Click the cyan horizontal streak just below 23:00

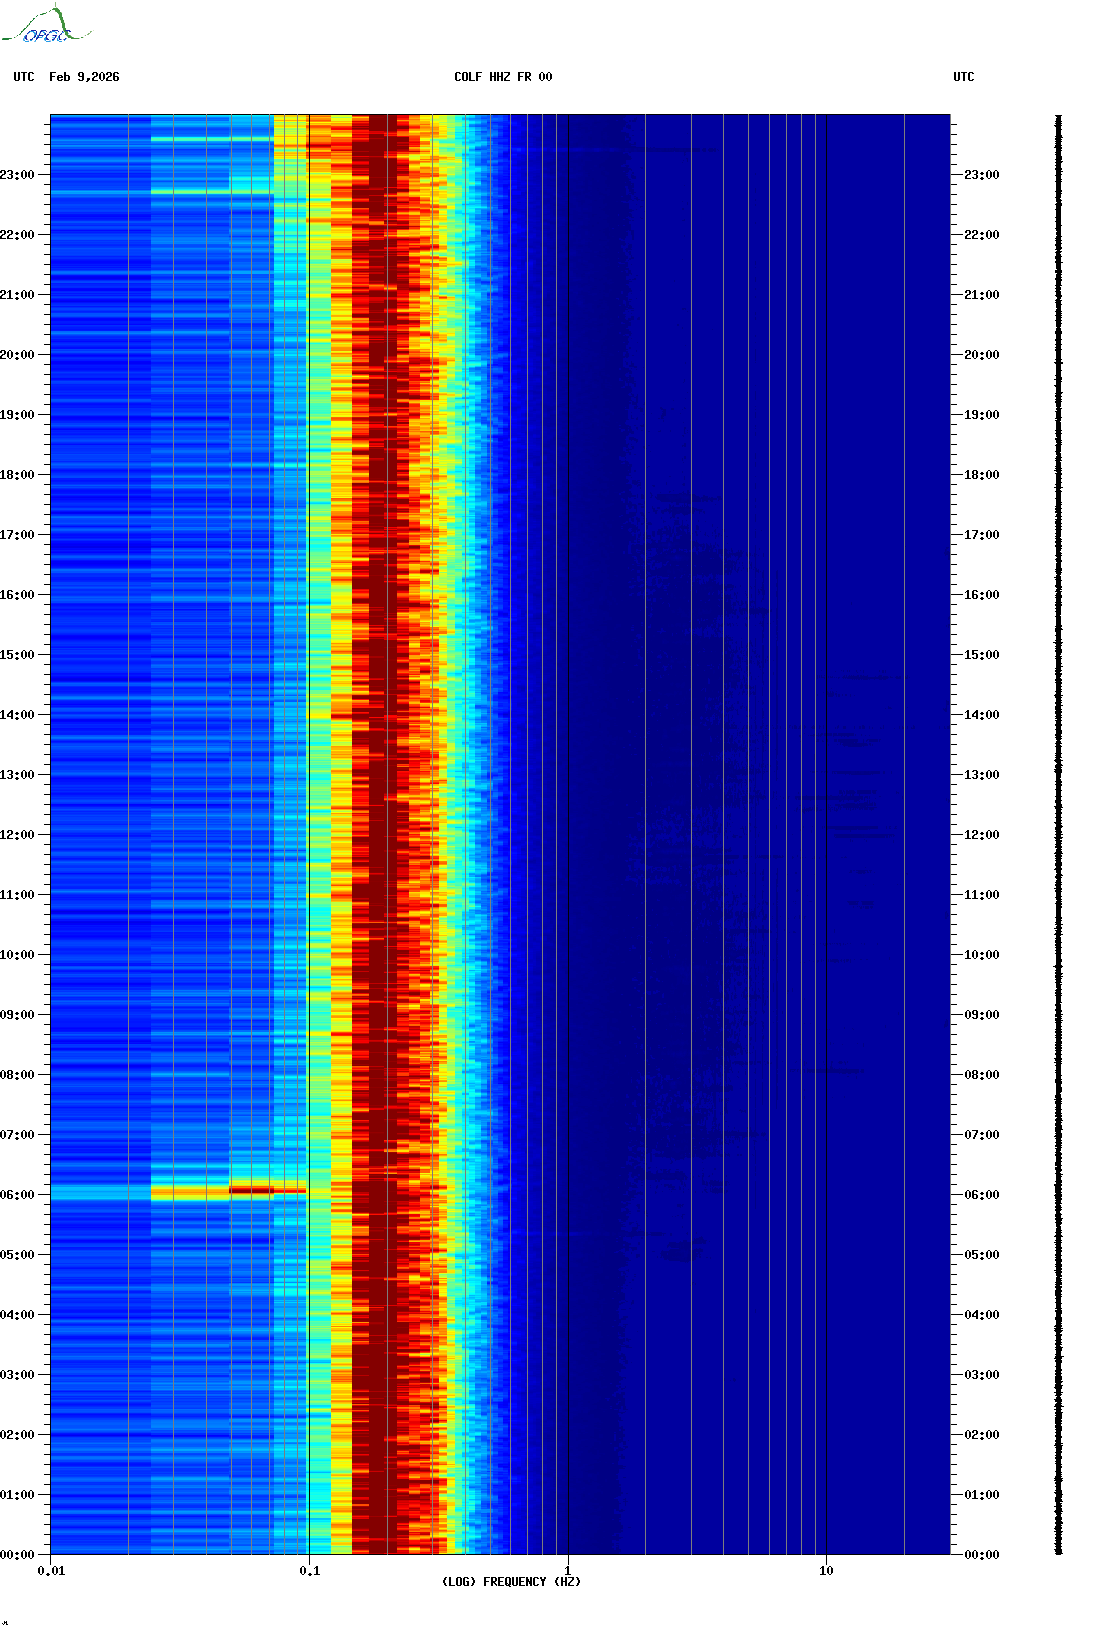click(x=212, y=191)
